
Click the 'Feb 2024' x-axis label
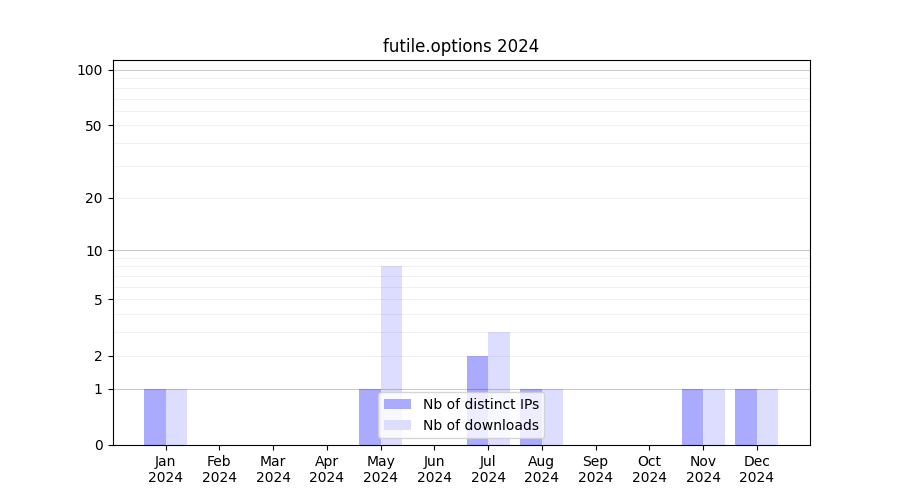pos(219,469)
